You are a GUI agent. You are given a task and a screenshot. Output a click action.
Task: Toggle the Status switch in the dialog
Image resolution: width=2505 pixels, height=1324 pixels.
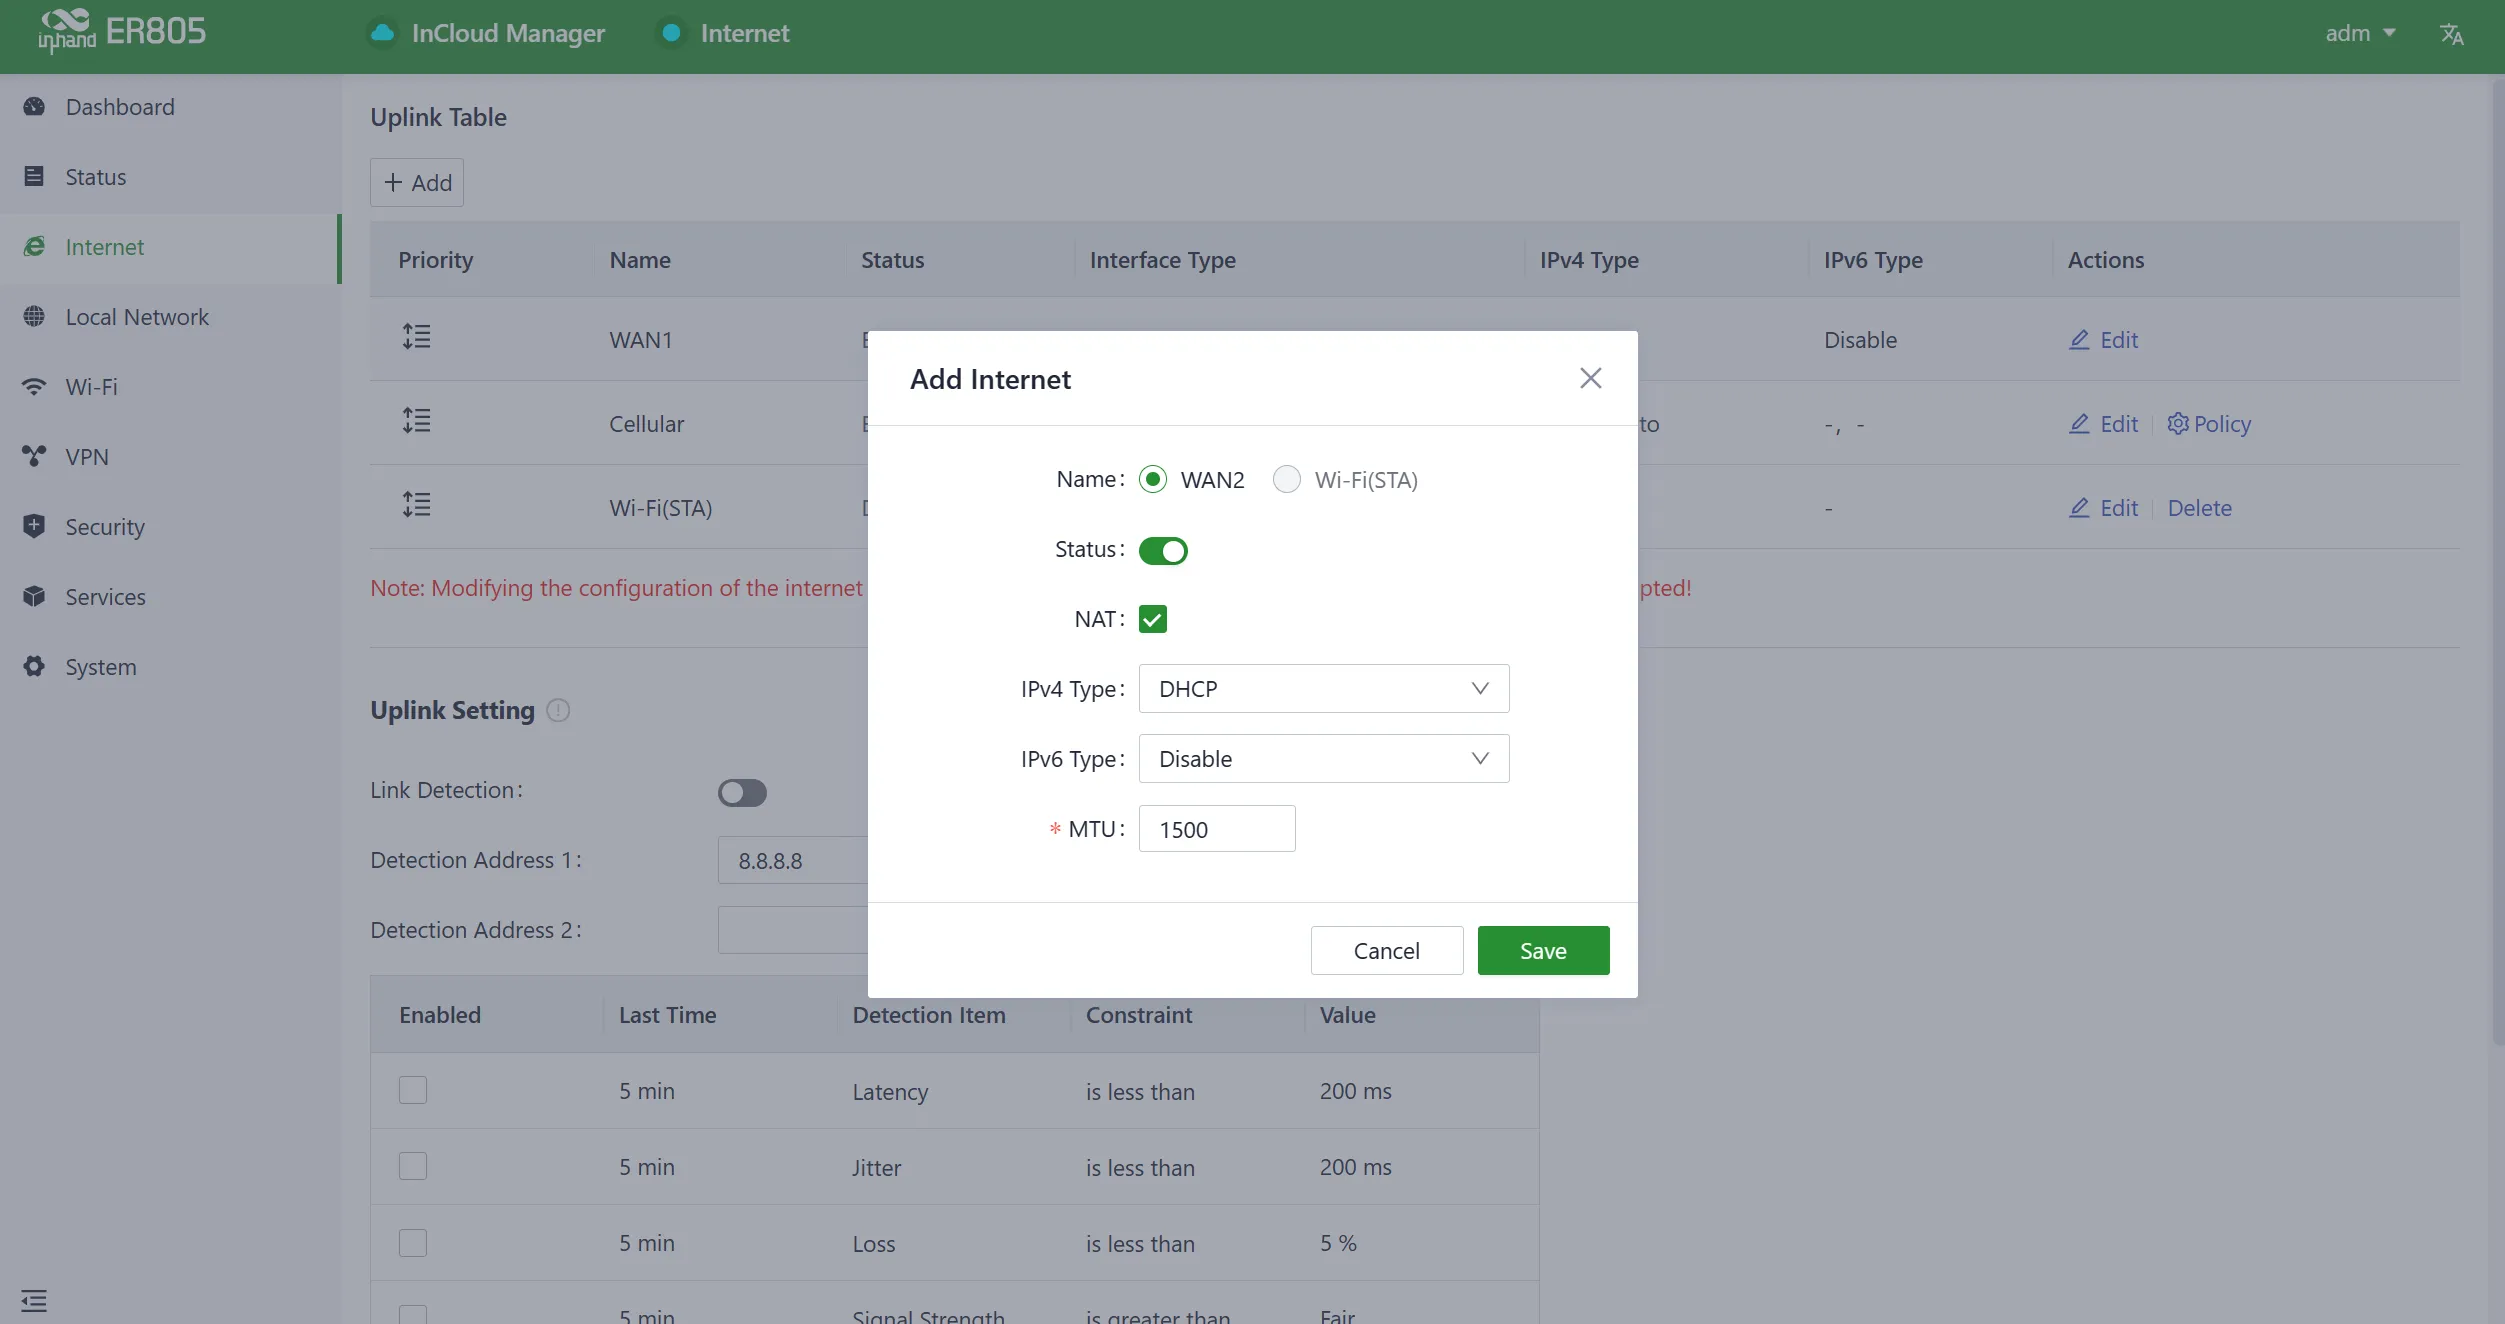pos(1163,551)
